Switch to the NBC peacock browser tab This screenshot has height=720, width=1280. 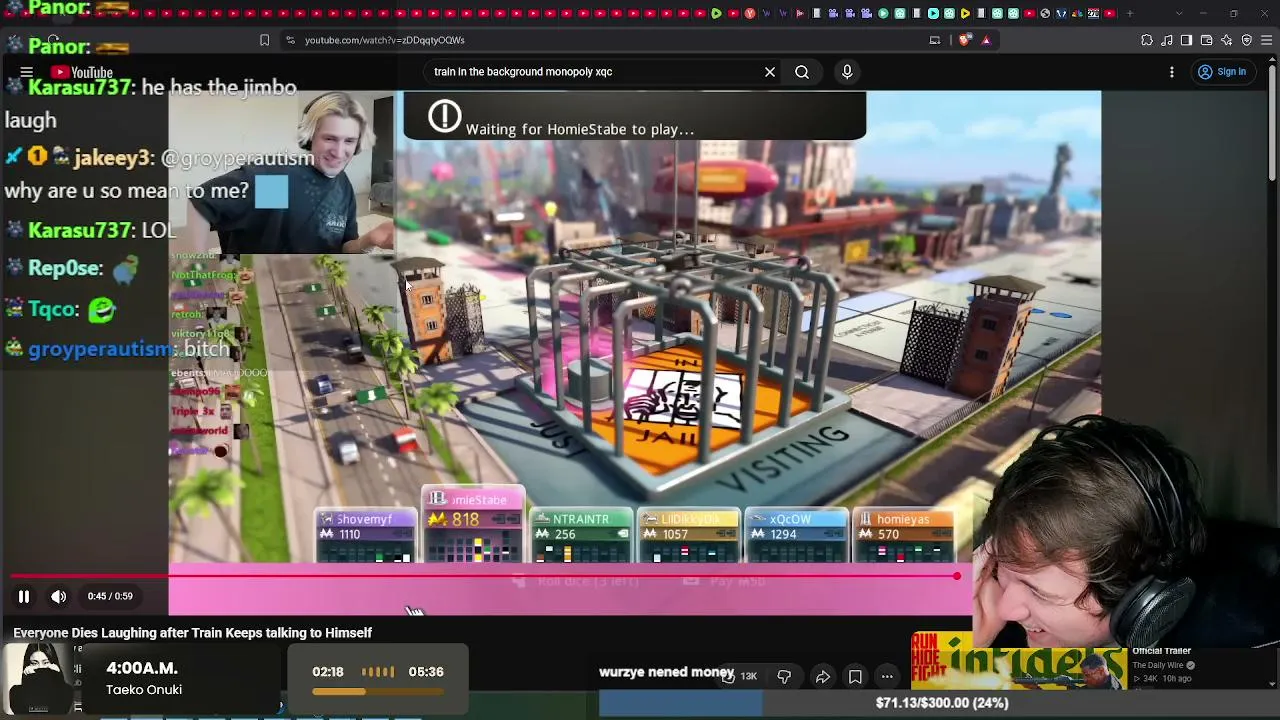point(1077,13)
